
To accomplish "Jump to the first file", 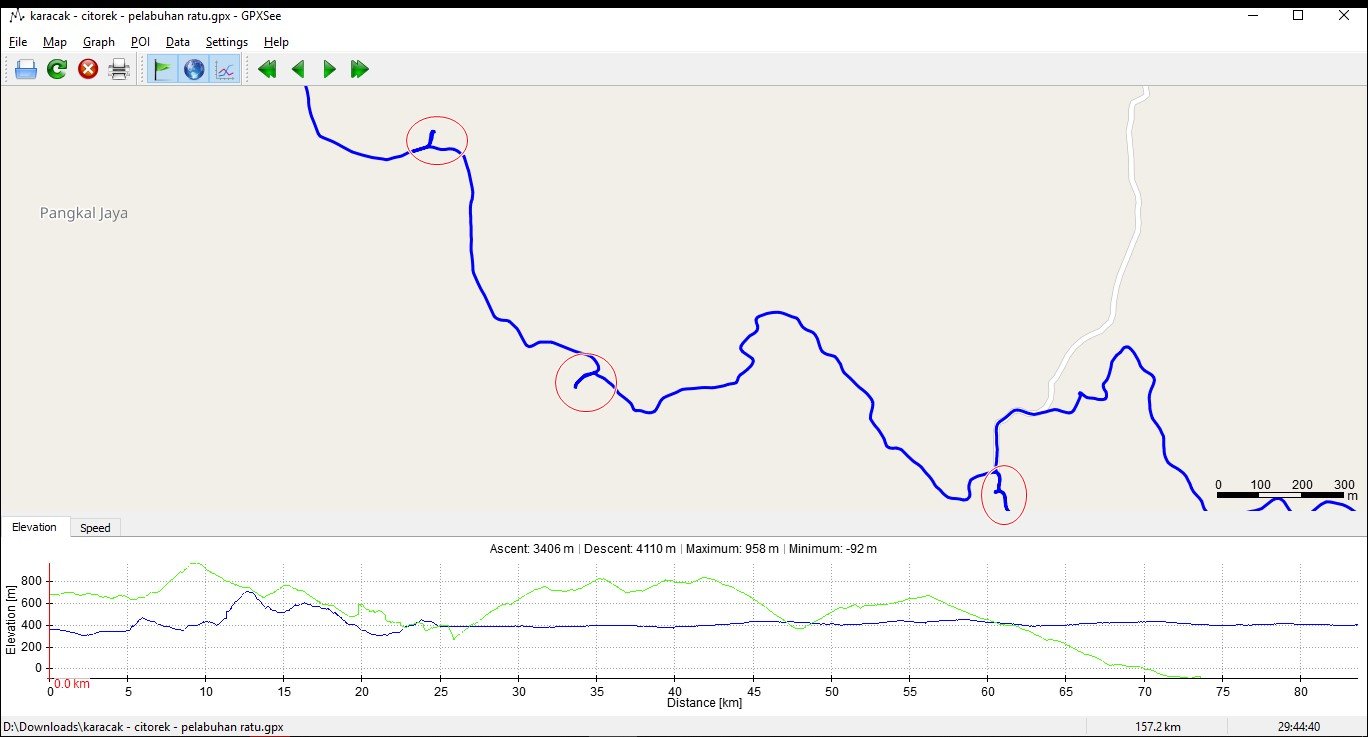I will pos(267,69).
